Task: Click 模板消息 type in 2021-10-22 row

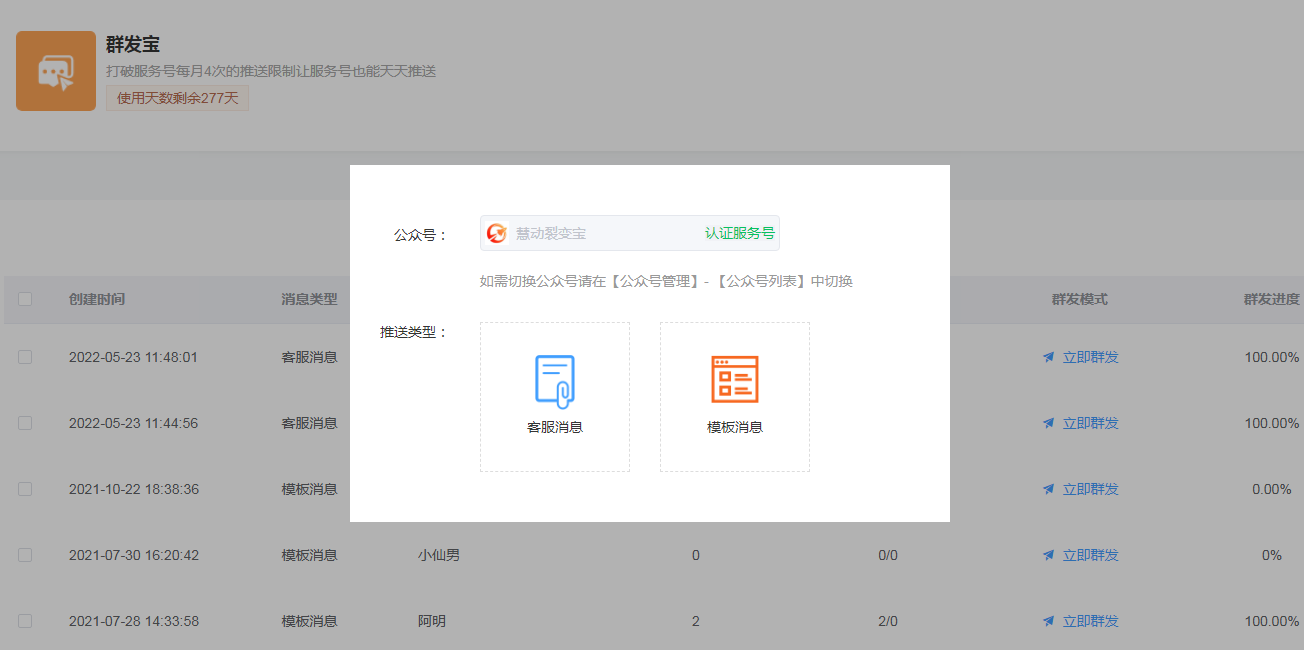Action: click(309, 489)
